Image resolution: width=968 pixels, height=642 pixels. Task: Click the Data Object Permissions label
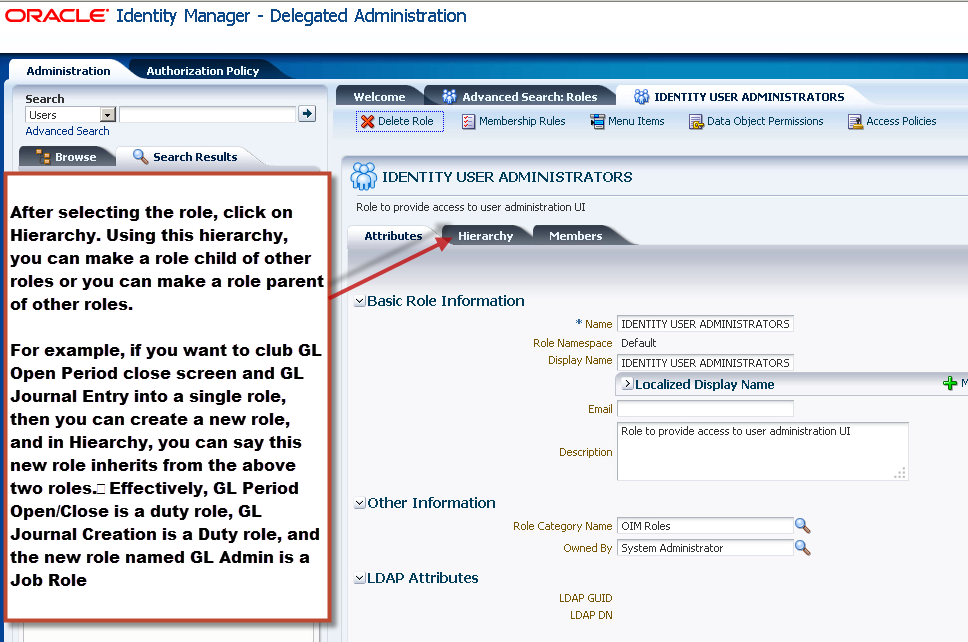(765, 121)
